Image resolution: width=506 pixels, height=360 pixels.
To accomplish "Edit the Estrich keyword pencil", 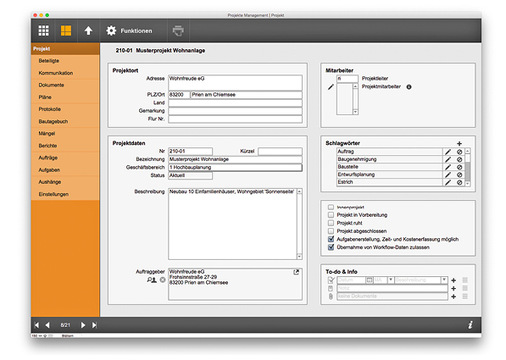I will pos(448,182).
